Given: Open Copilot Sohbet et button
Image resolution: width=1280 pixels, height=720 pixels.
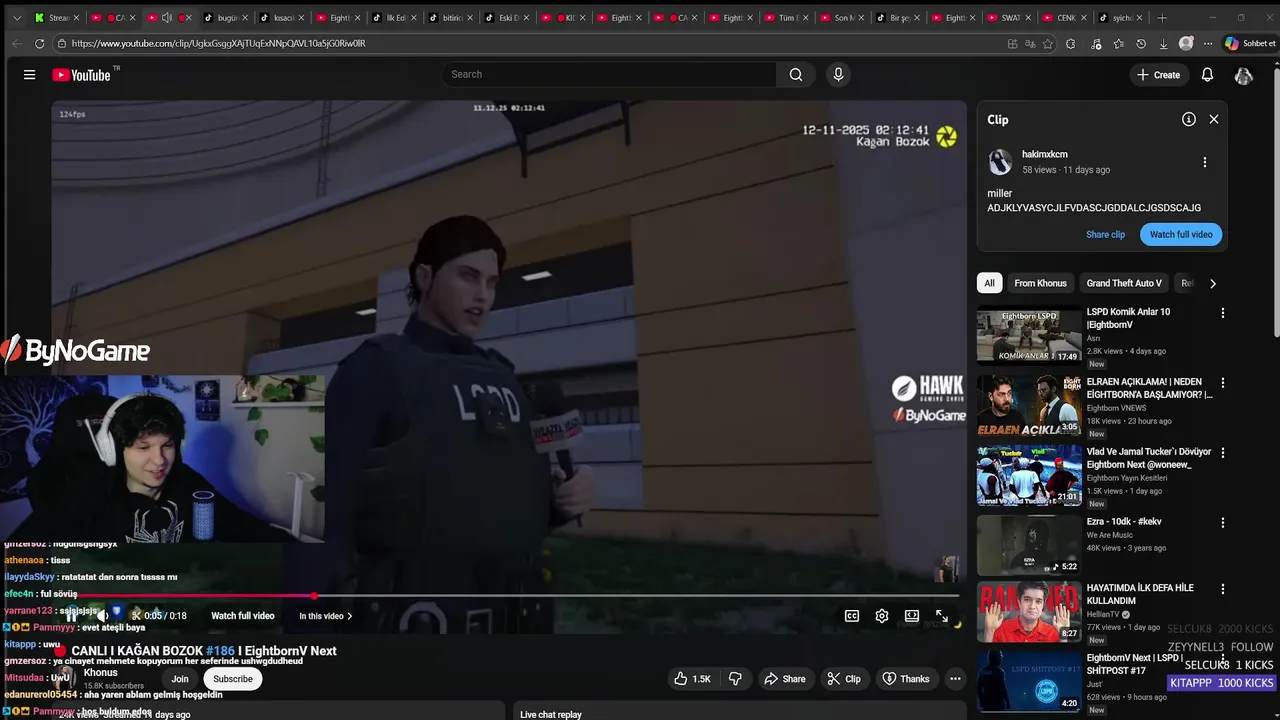Looking at the screenshot, I should pos(1250,44).
